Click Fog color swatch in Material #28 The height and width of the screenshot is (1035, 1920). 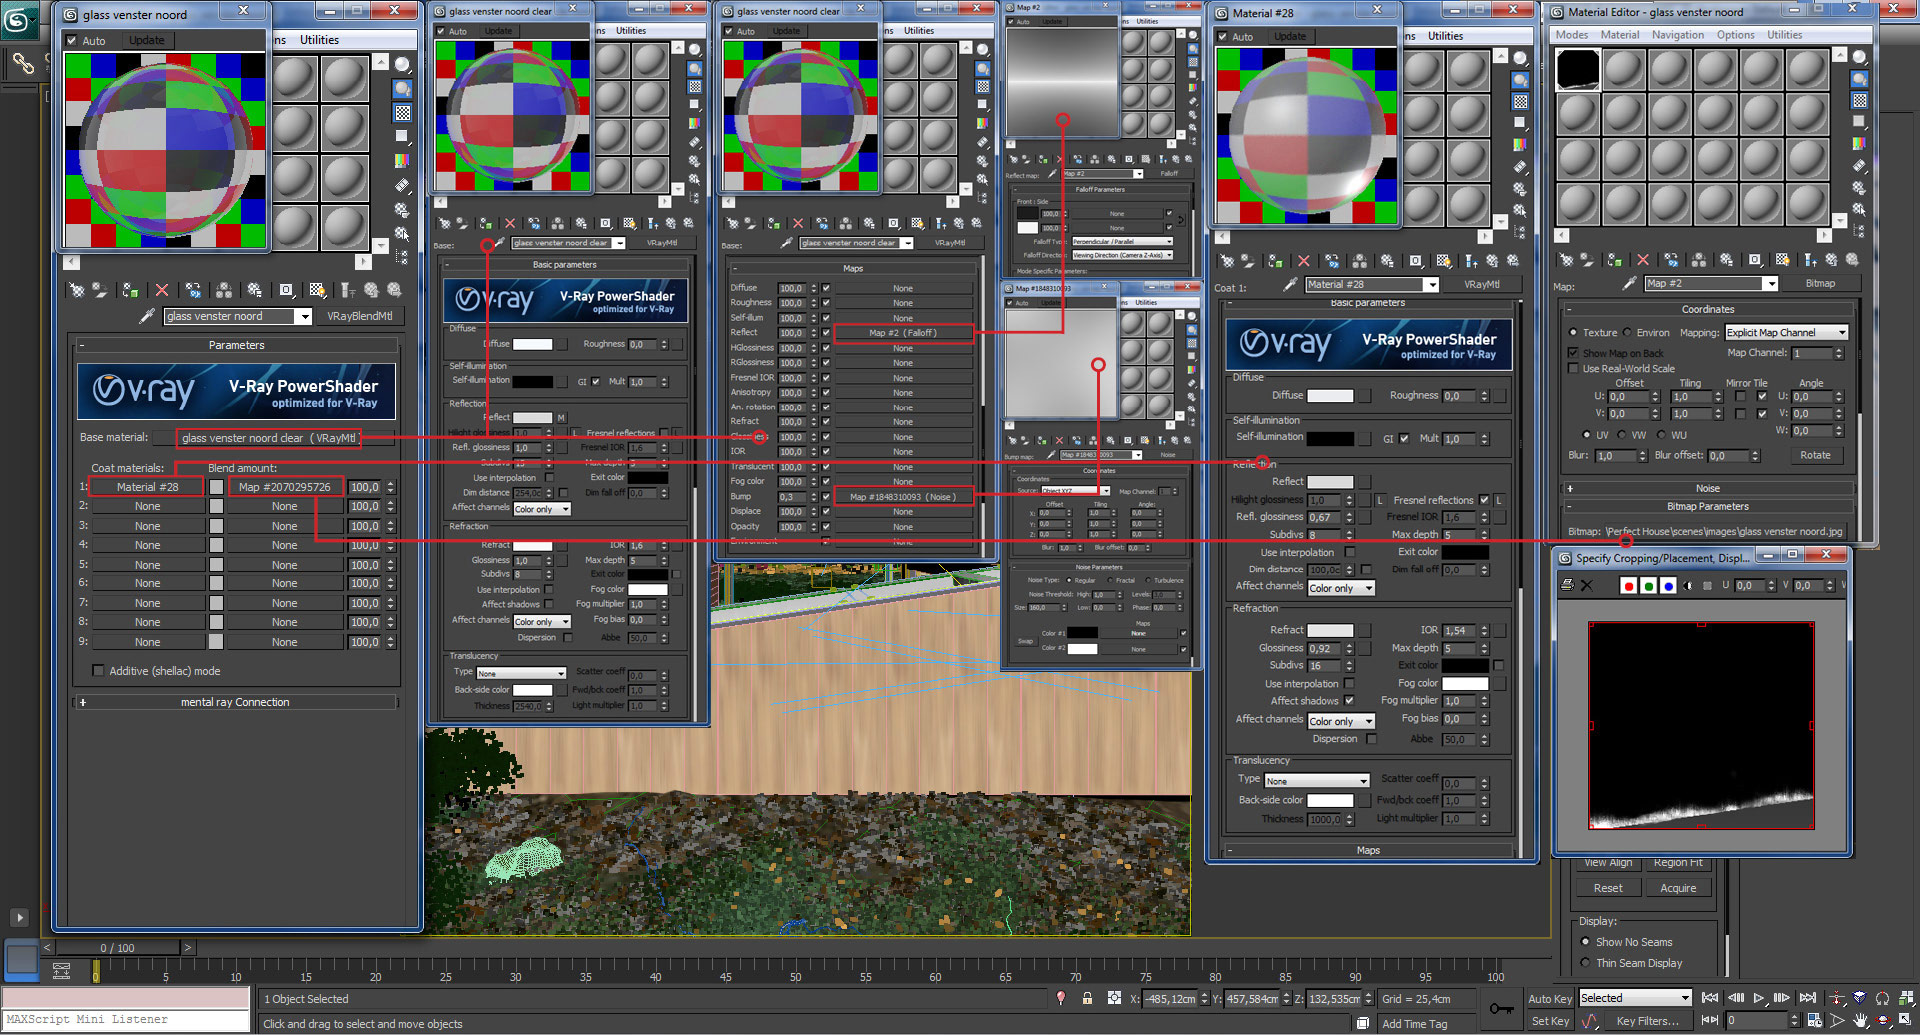tap(1465, 684)
